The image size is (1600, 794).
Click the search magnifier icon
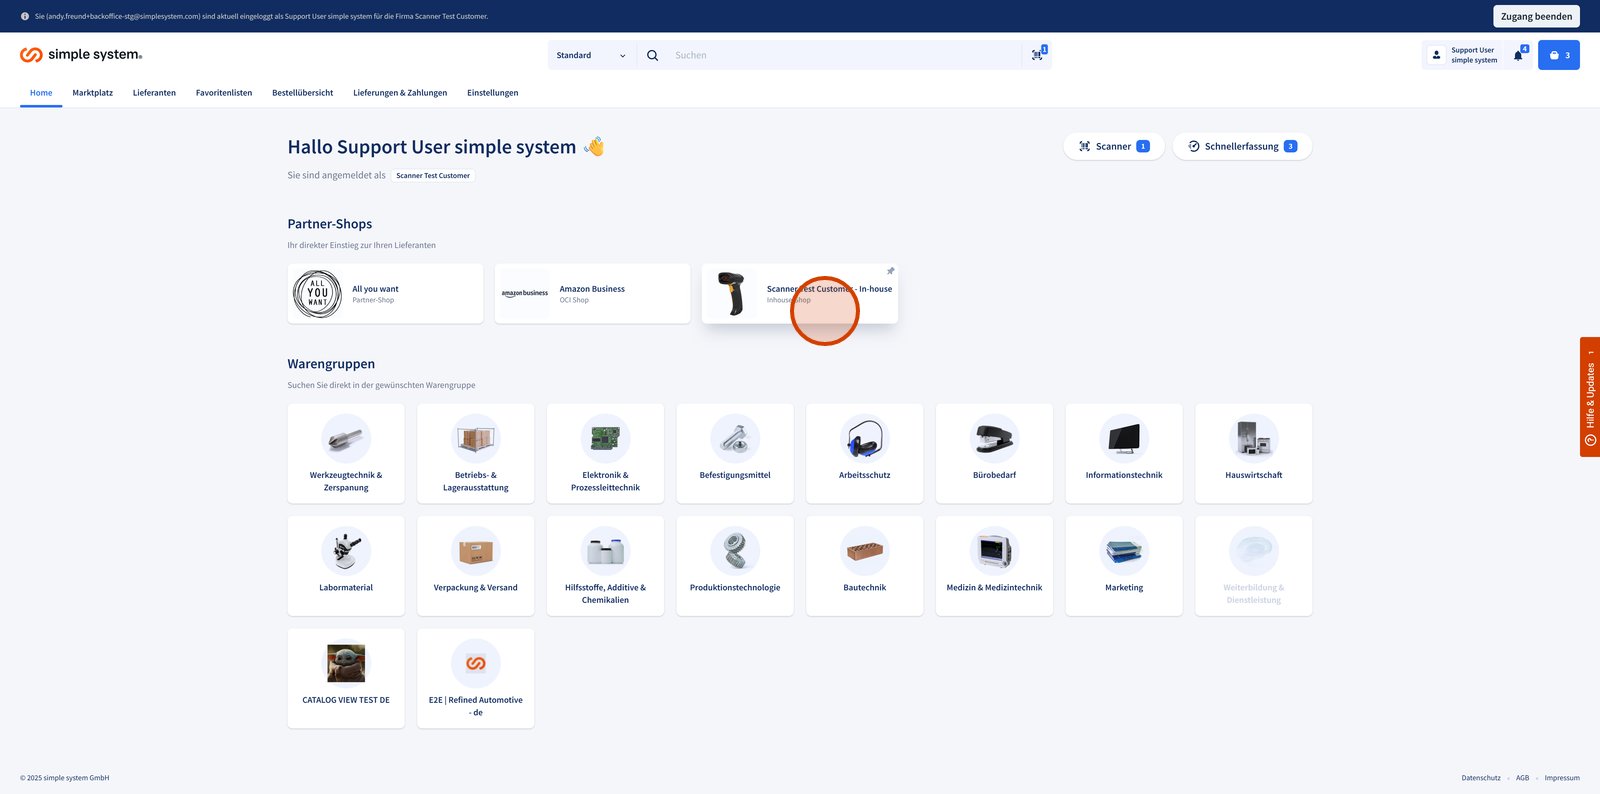pos(652,55)
